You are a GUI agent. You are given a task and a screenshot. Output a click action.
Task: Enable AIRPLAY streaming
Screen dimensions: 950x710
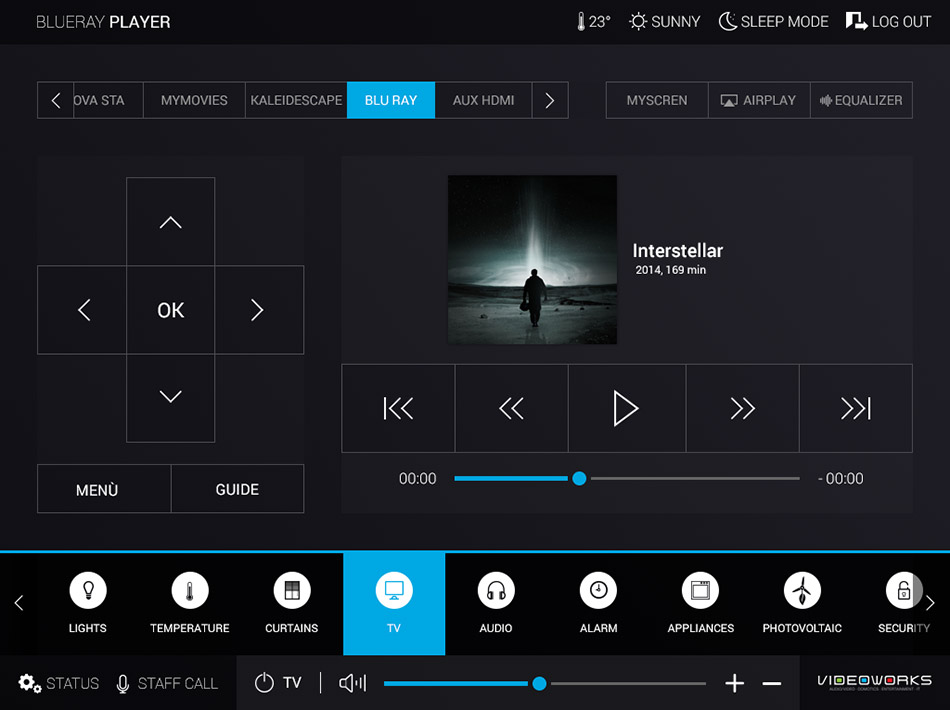(x=759, y=100)
